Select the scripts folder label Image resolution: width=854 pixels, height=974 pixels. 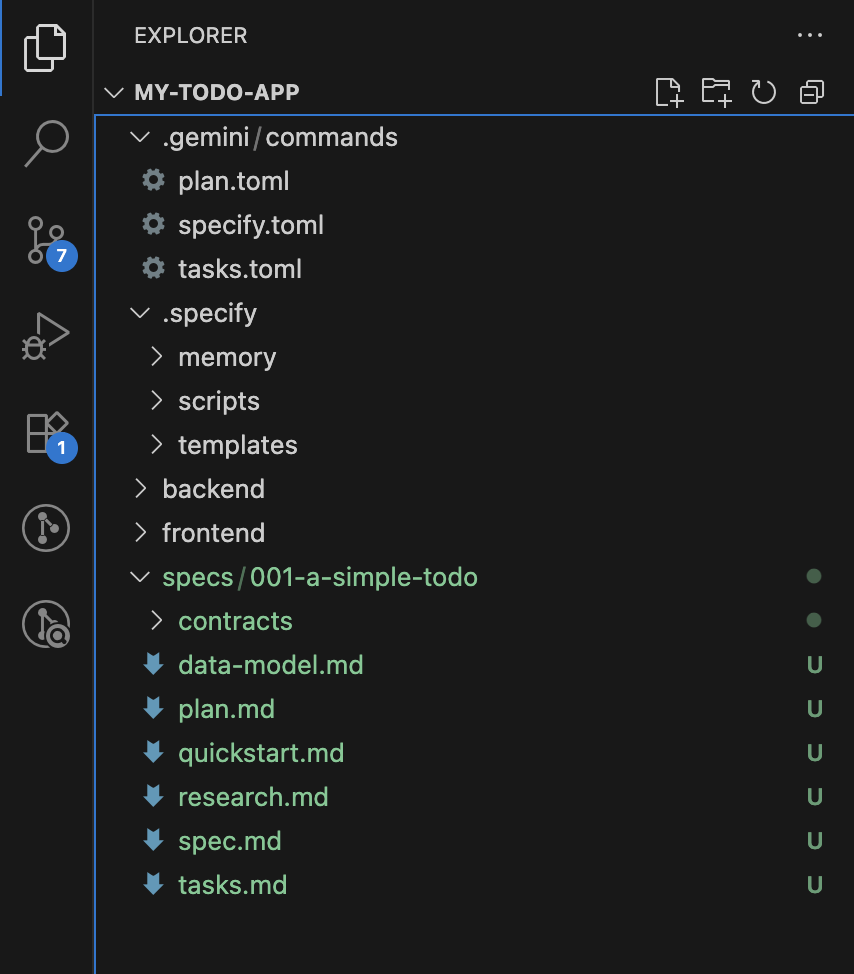[219, 402]
